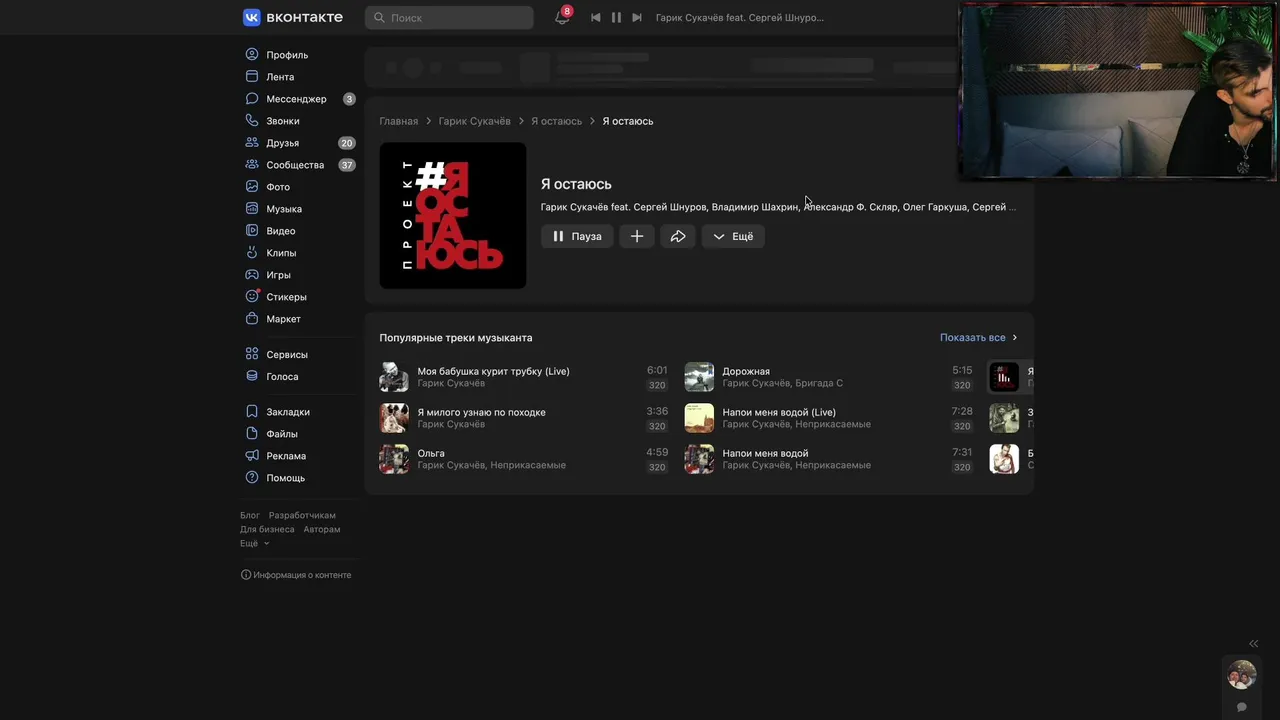The image size is (1280, 720).
Task: Click the Музыка sidebar icon
Action: [252, 209]
